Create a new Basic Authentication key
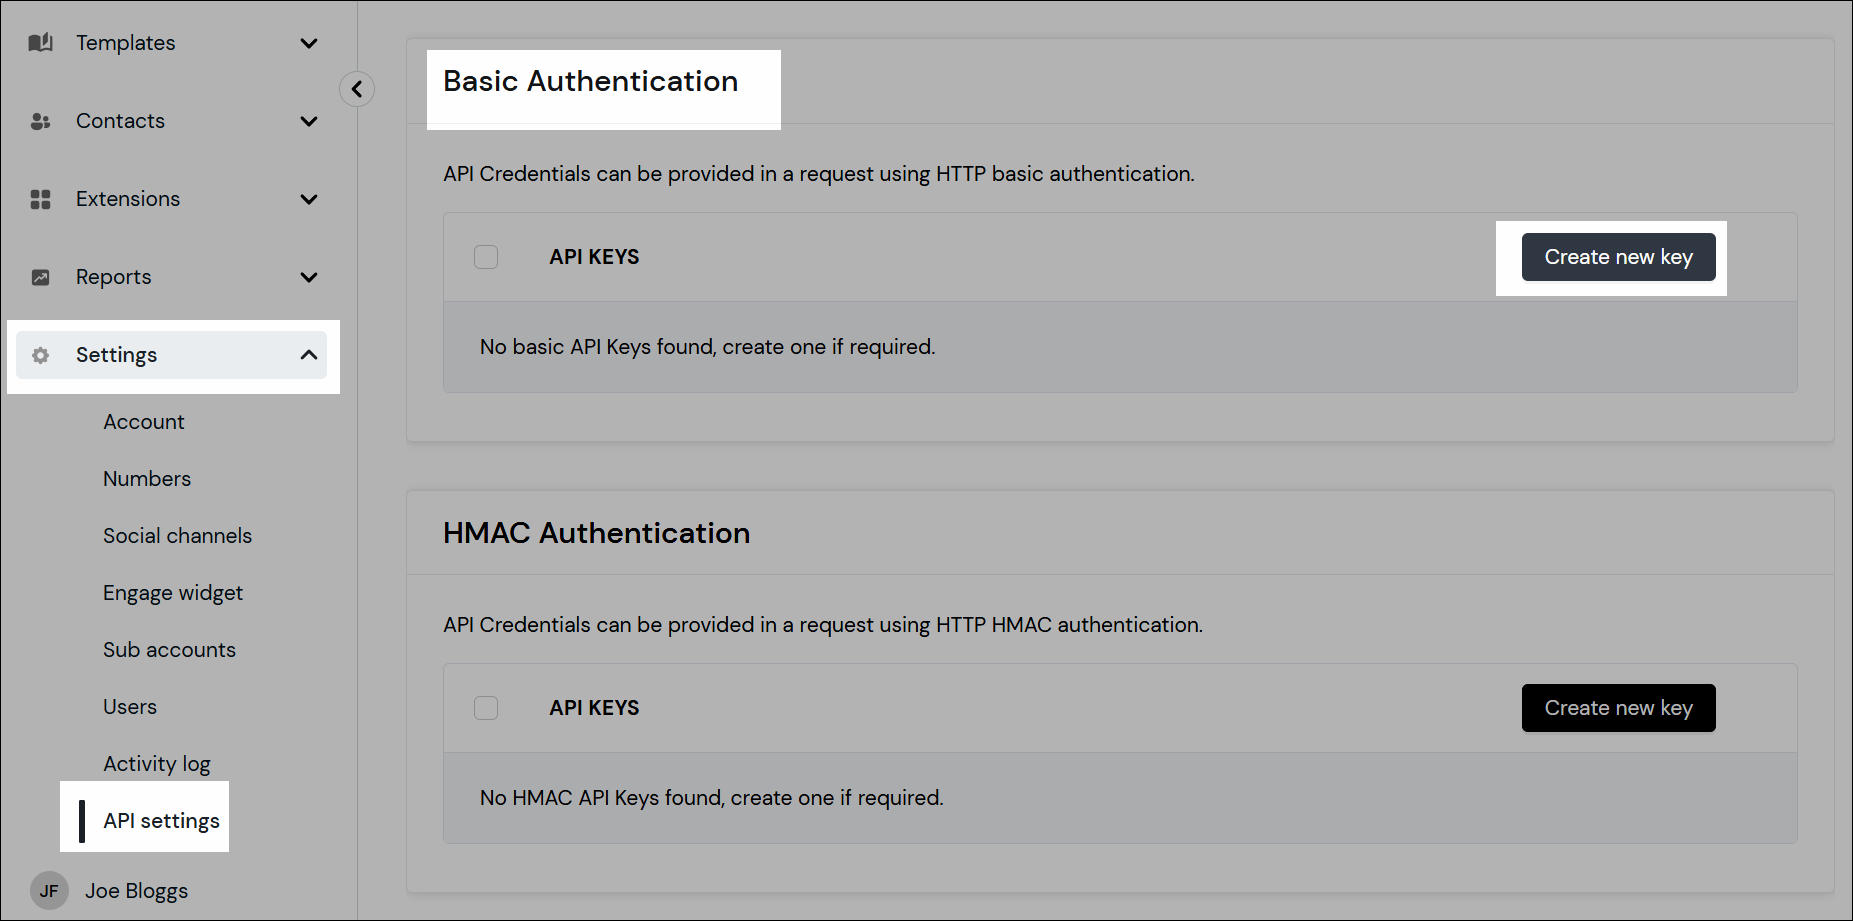Image resolution: width=1853 pixels, height=921 pixels. pos(1617,256)
